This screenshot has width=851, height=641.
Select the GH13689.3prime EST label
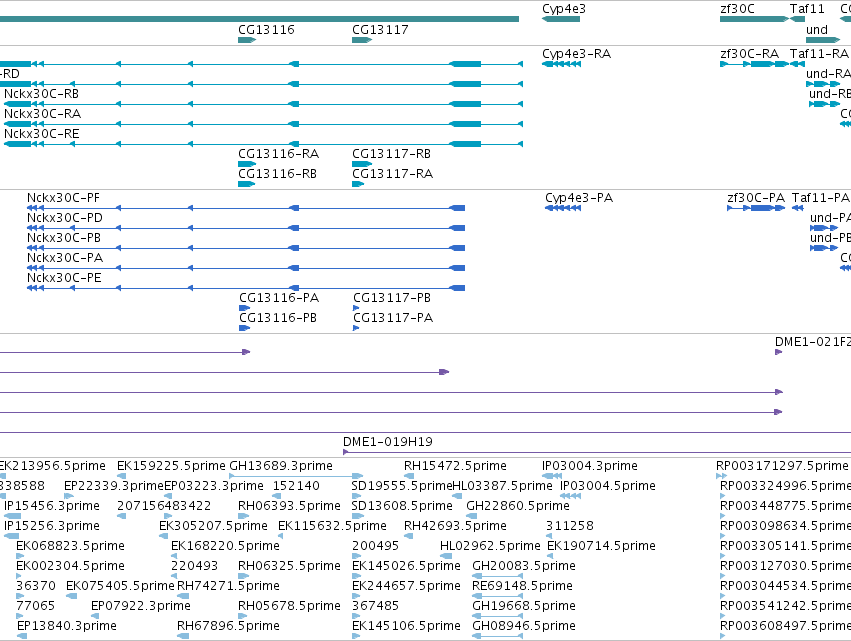[281, 466]
